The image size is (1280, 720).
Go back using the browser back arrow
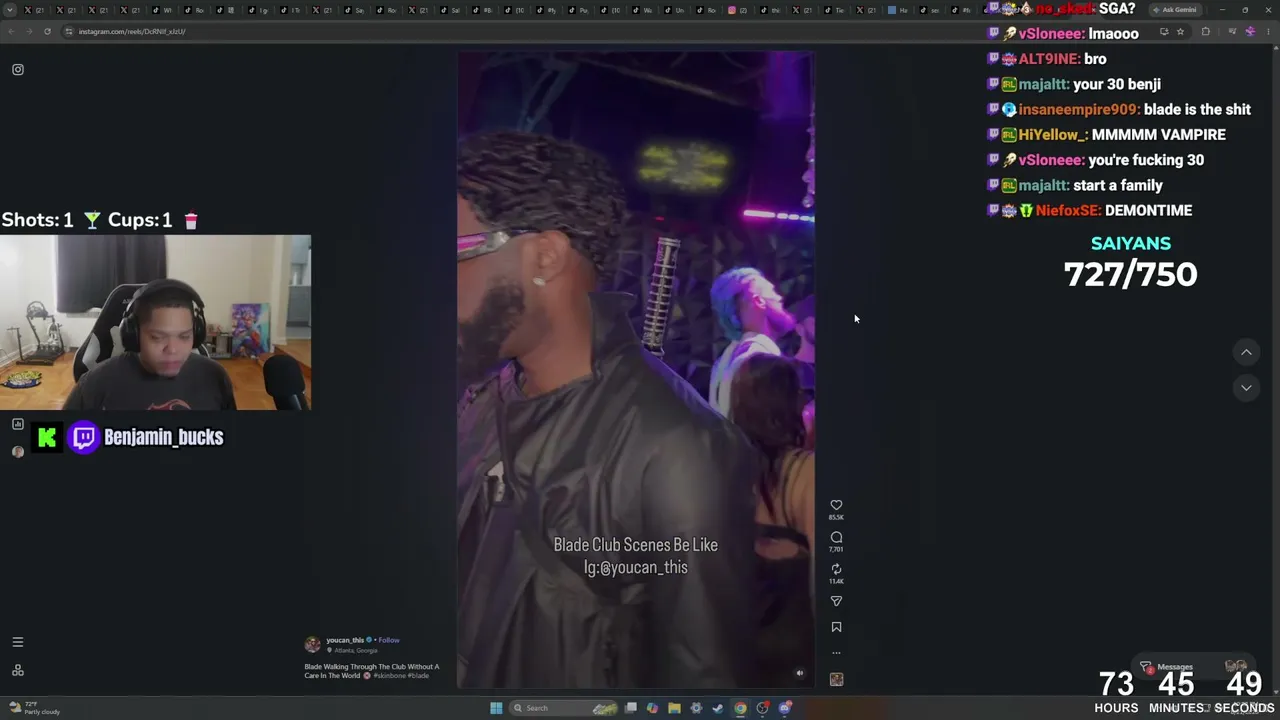pyautogui.click(x=11, y=31)
